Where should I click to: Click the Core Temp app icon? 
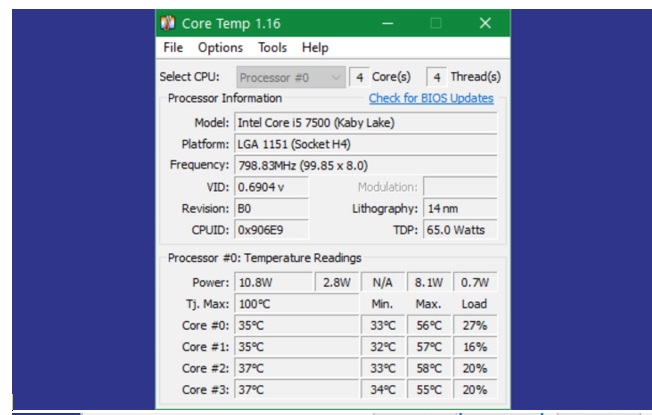click(168, 23)
